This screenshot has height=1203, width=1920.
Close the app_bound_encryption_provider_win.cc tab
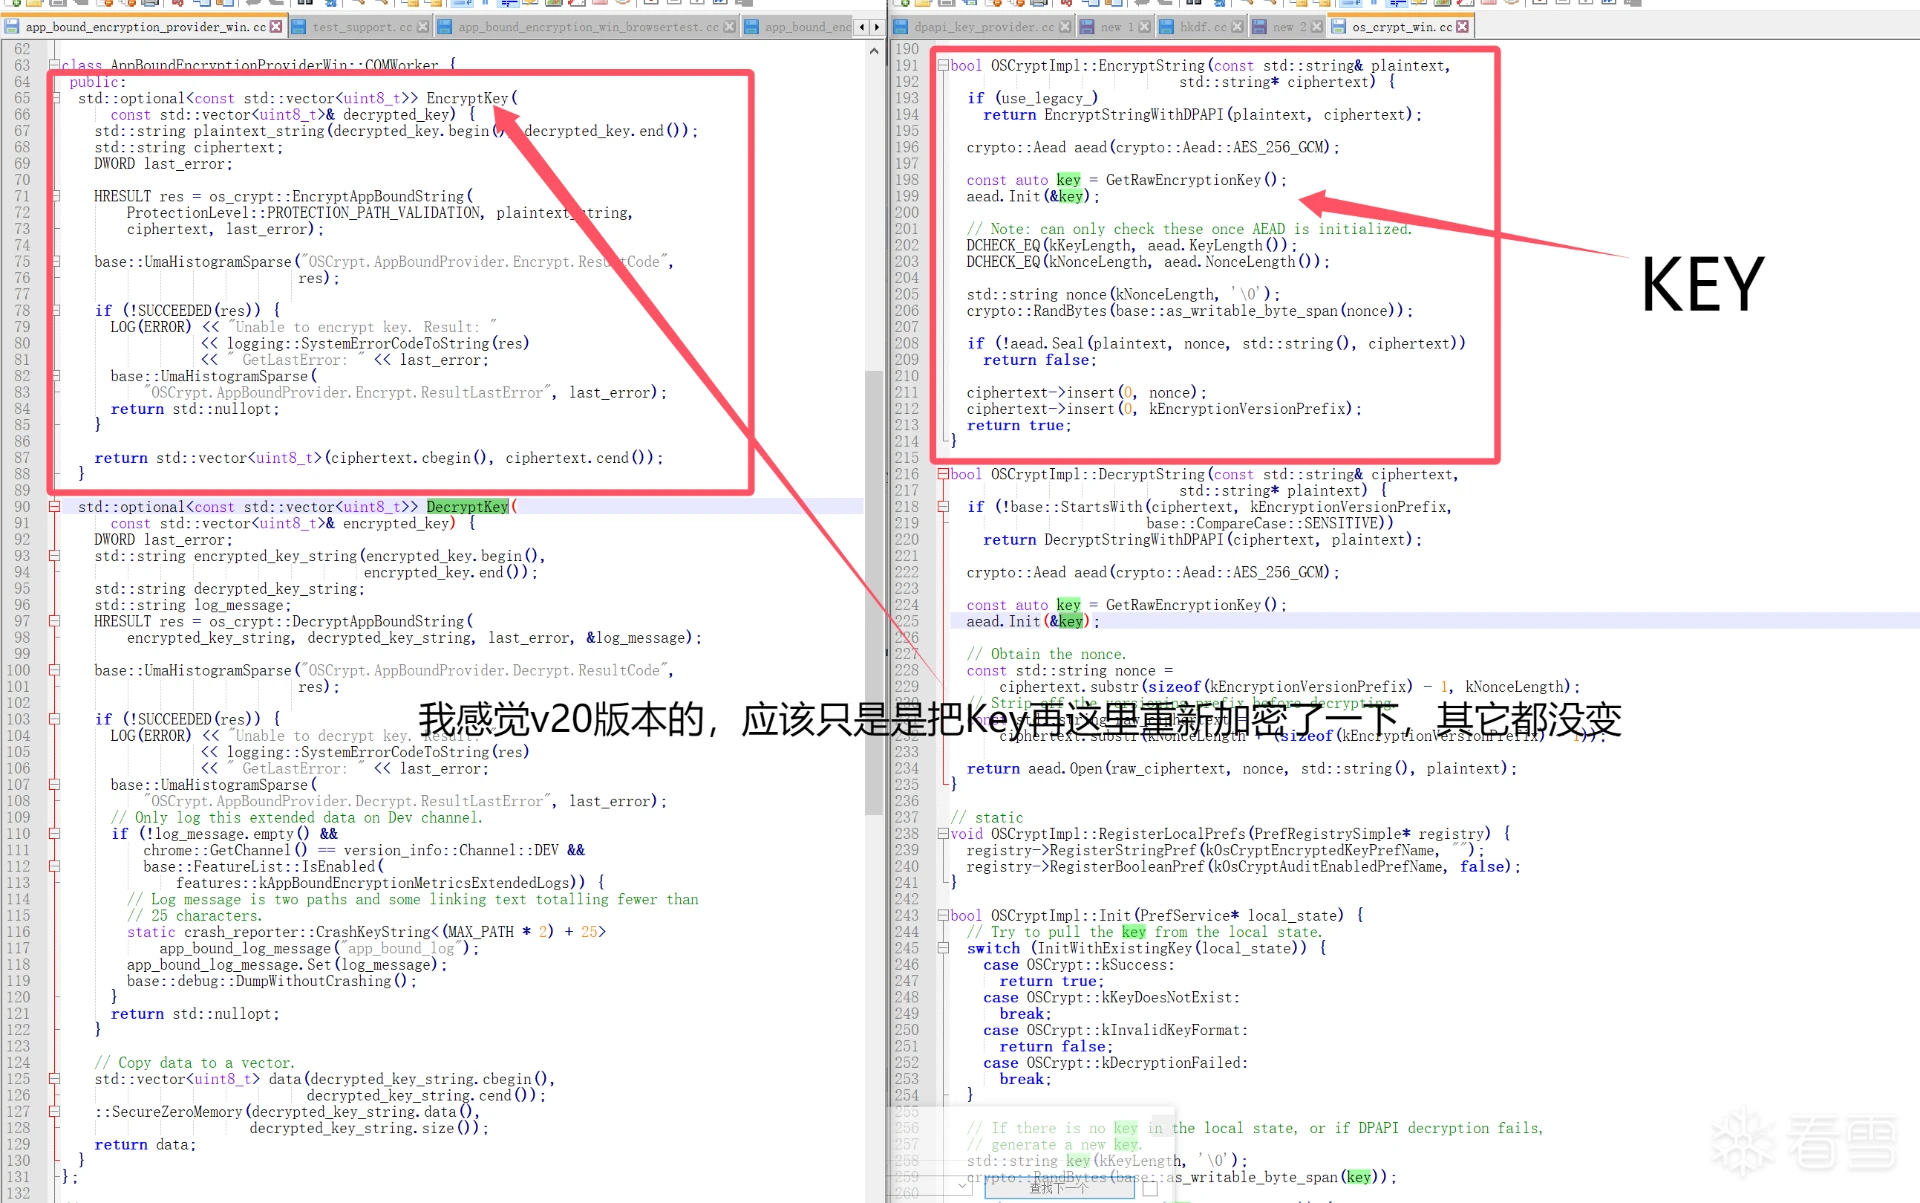click(x=277, y=27)
